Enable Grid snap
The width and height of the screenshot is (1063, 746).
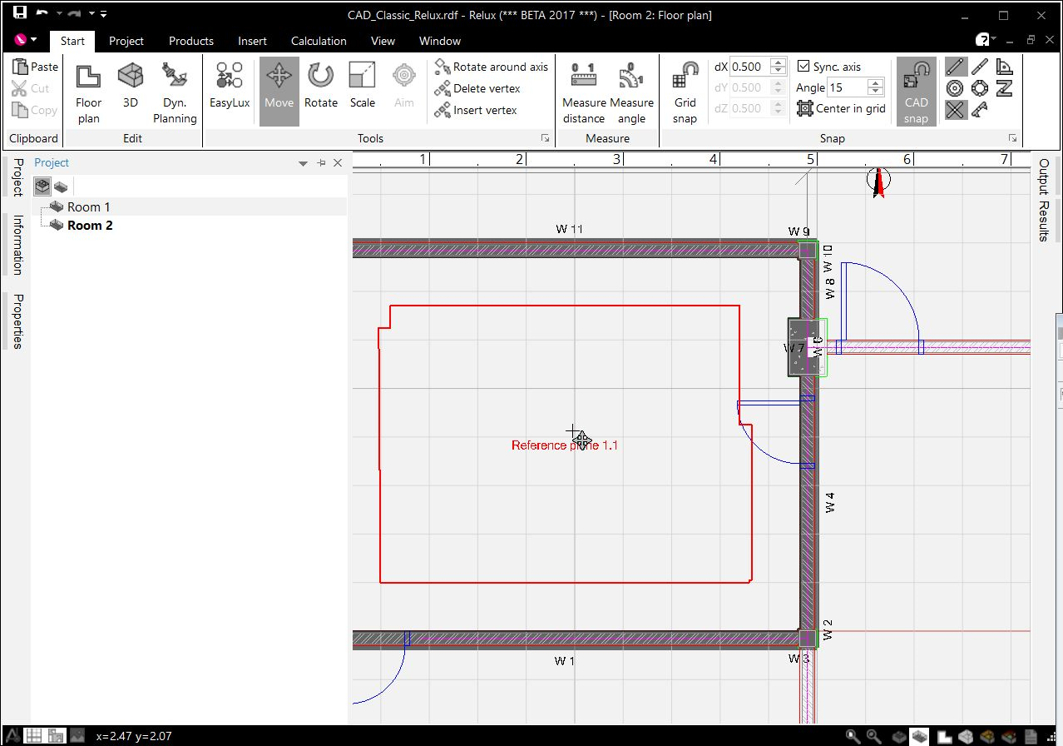[685, 92]
